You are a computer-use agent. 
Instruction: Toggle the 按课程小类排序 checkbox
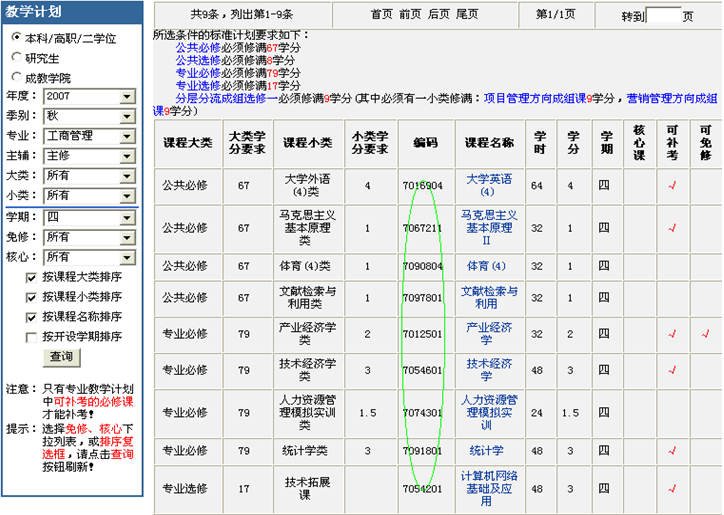tap(31, 297)
